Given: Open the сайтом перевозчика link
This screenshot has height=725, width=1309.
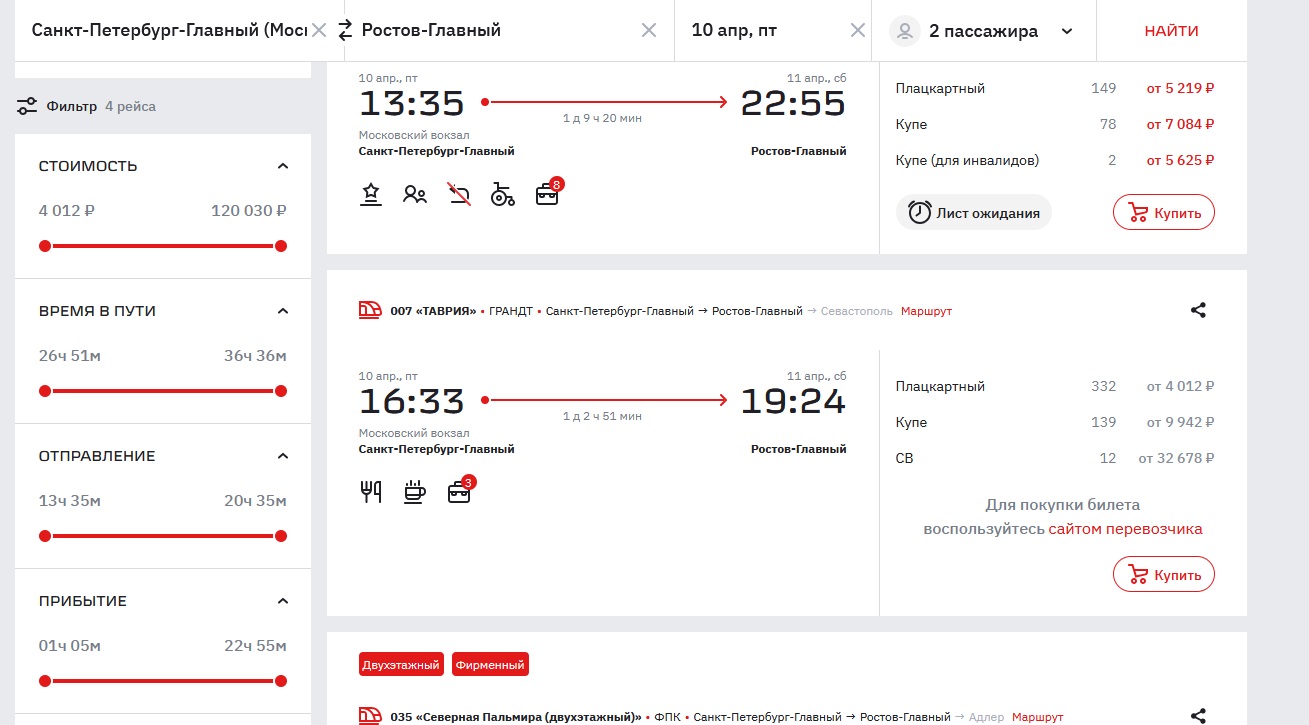Looking at the screenshot, I should click(x=1125, y=529).
